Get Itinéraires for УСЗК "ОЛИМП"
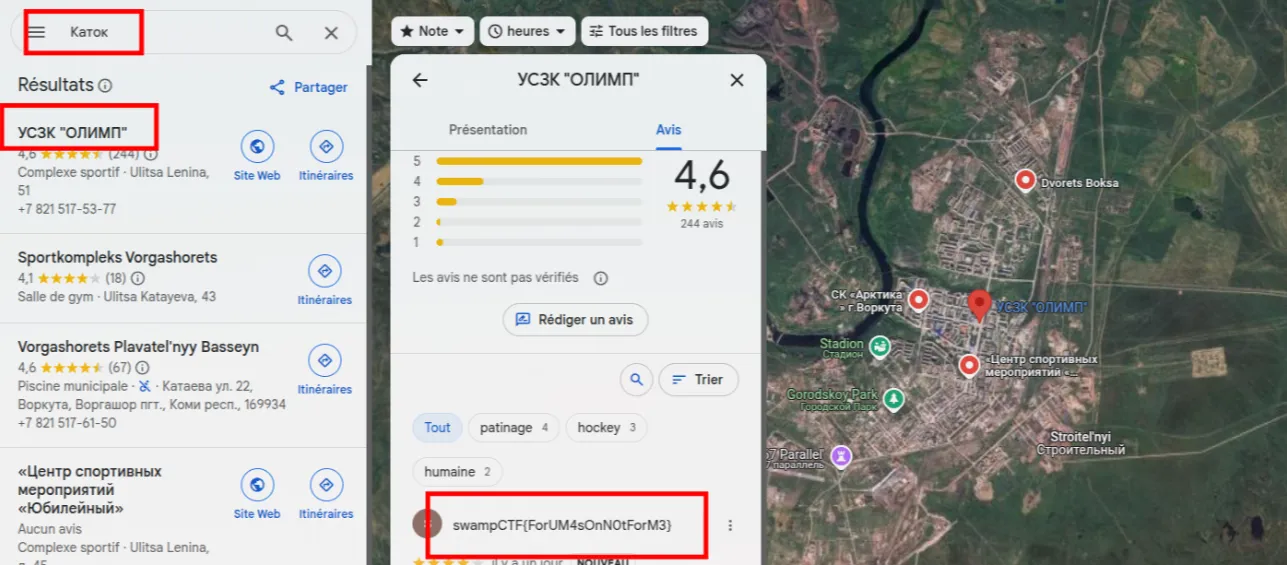1287x565 pixels. coord(326,156)
